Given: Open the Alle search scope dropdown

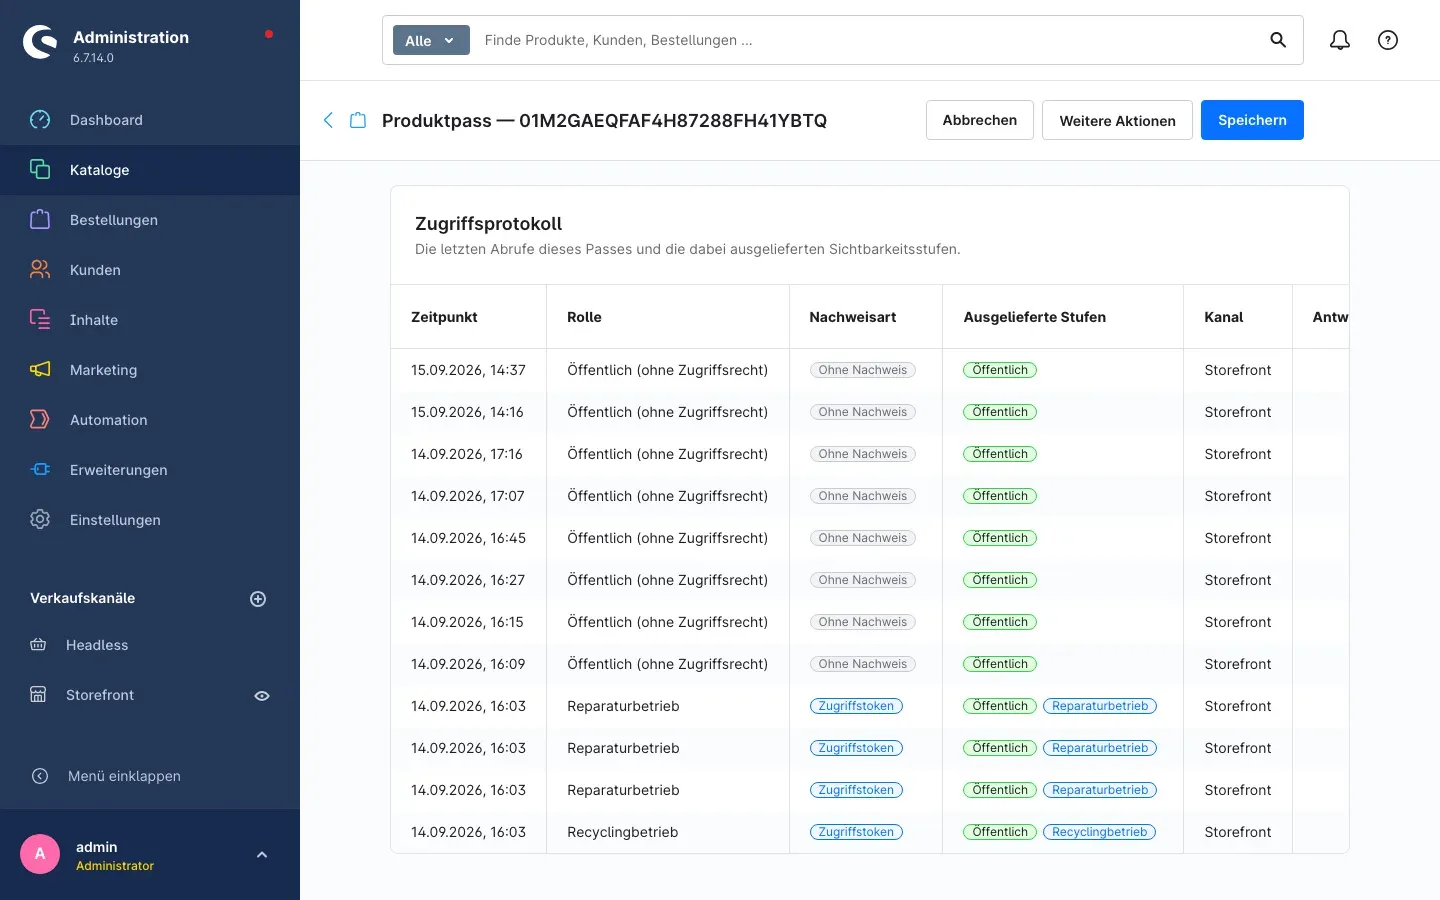Looking at the screenshot, I should [x=431, y=40].
